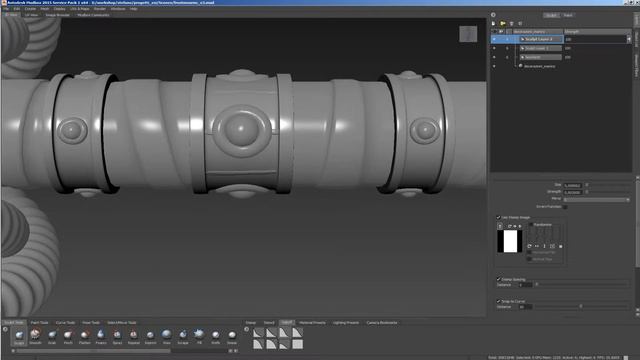
Task: Click the view cube in the viewport corner
Action: [x=468, y=34]
